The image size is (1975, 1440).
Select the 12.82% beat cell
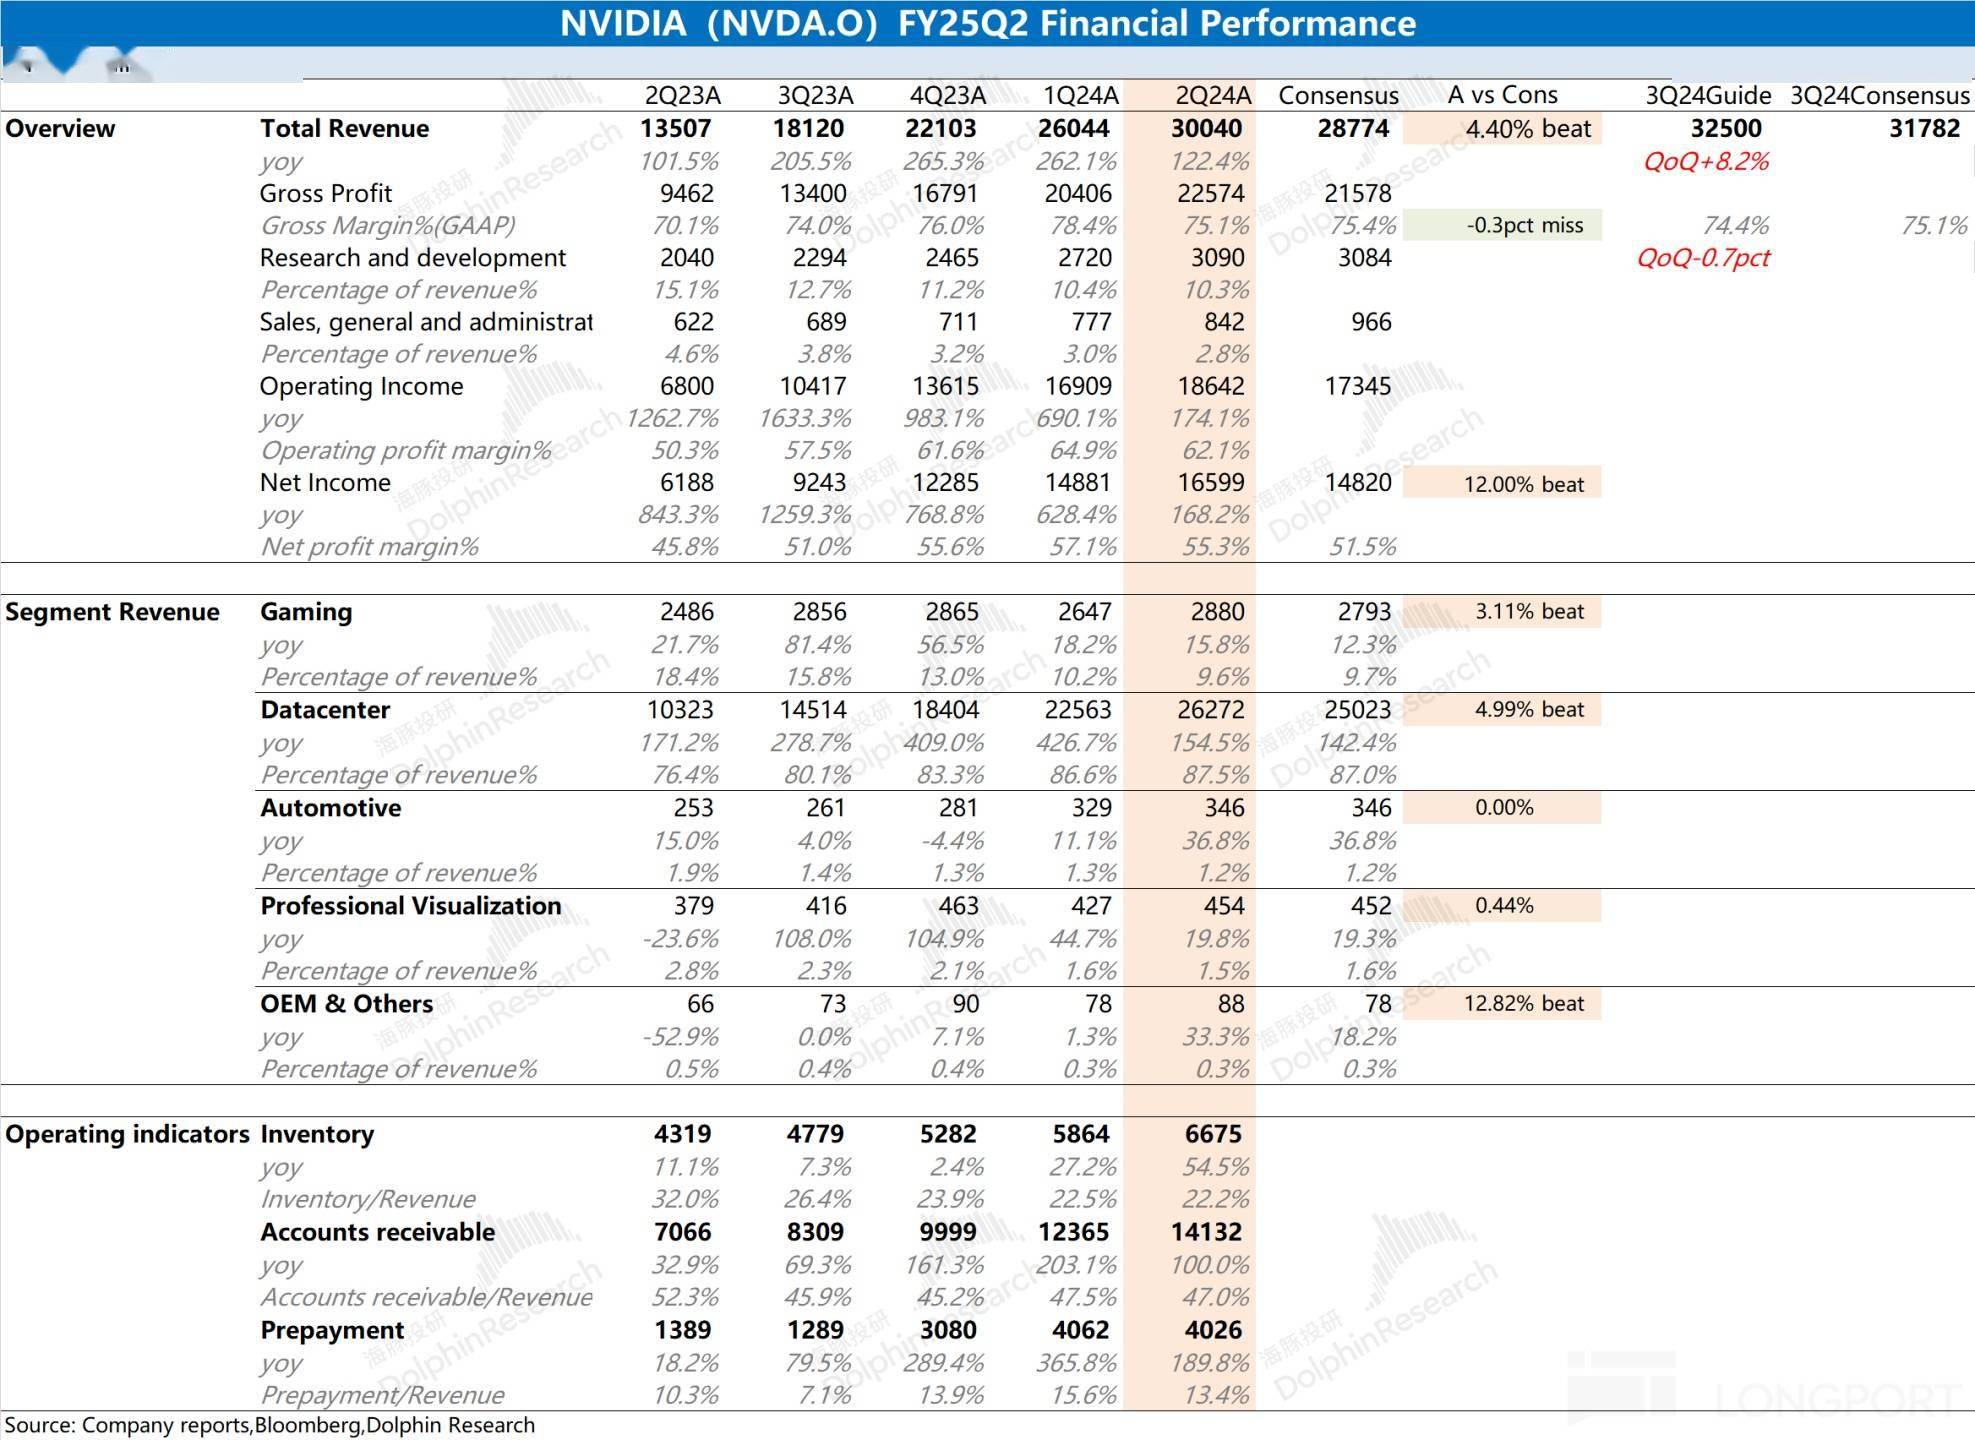[x=1502, y=1003]
